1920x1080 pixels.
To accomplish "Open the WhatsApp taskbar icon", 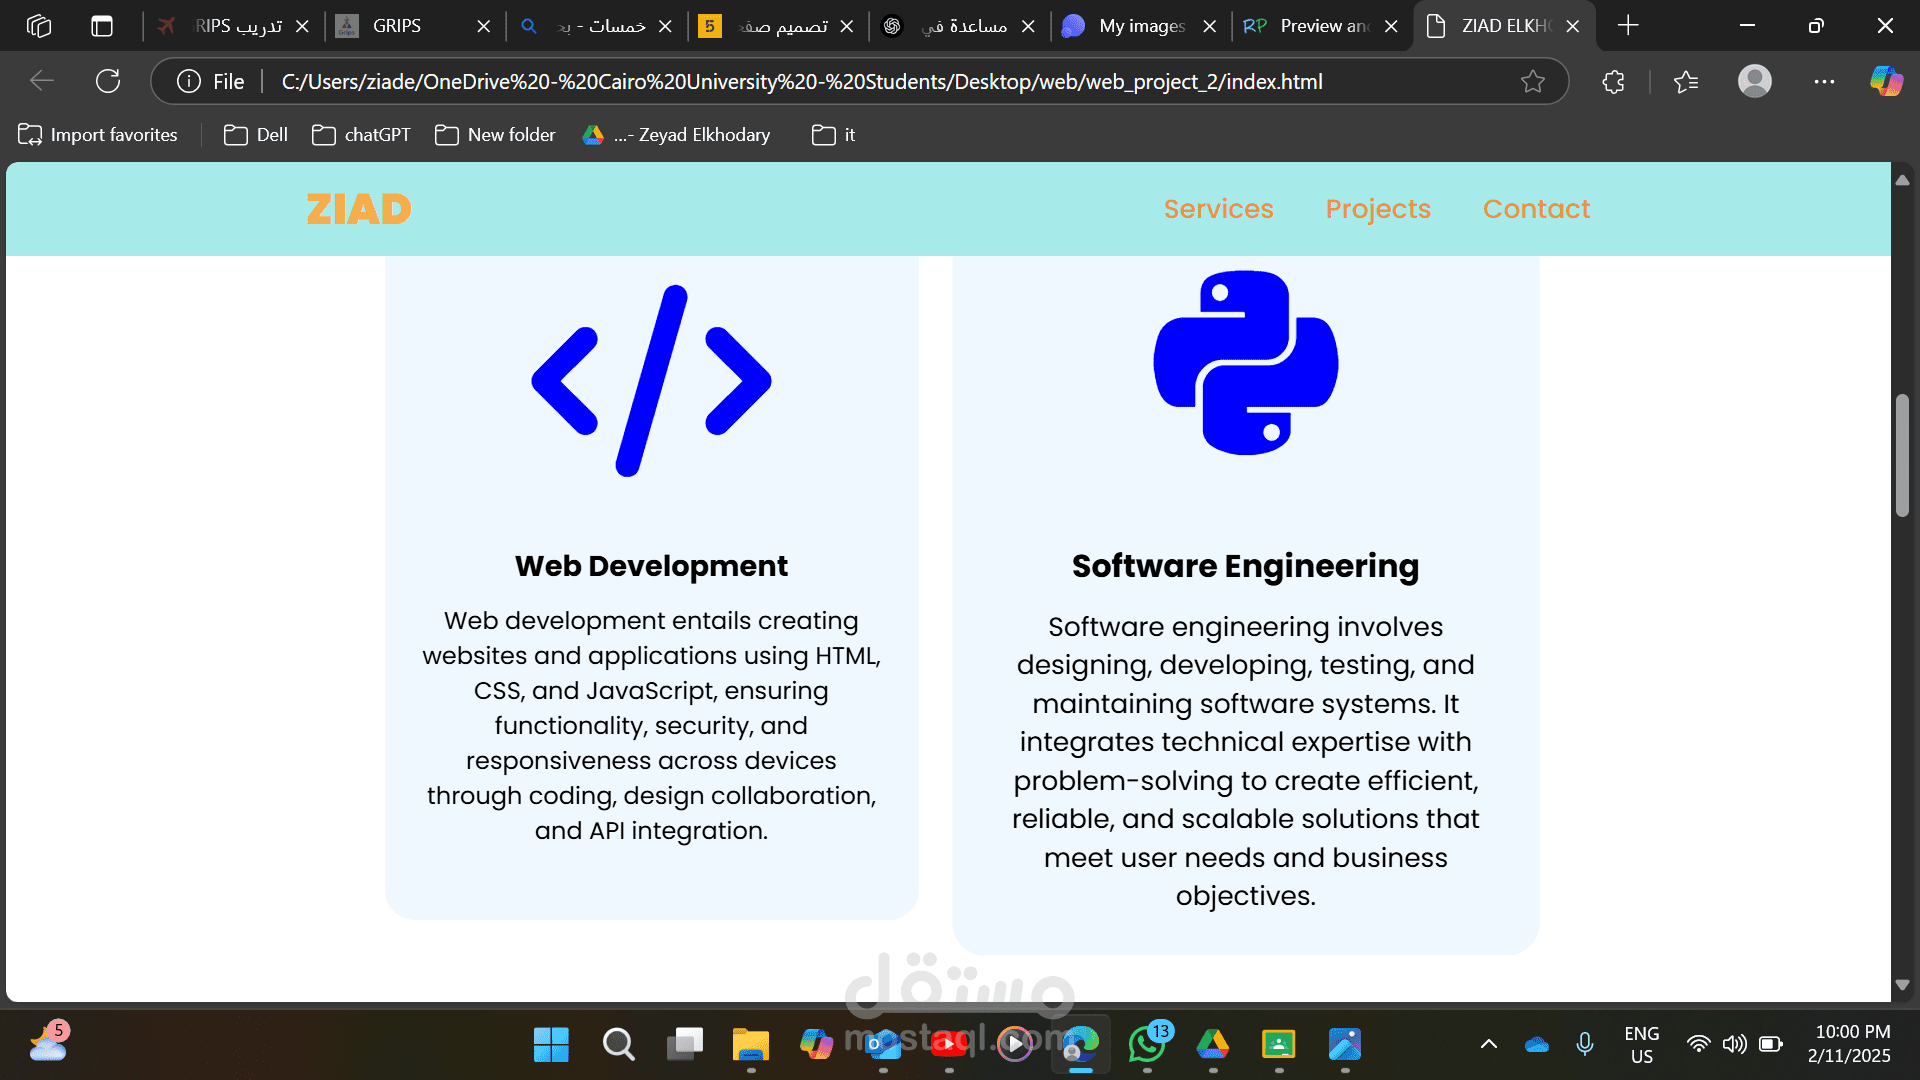I will tap(1147, 1045).
